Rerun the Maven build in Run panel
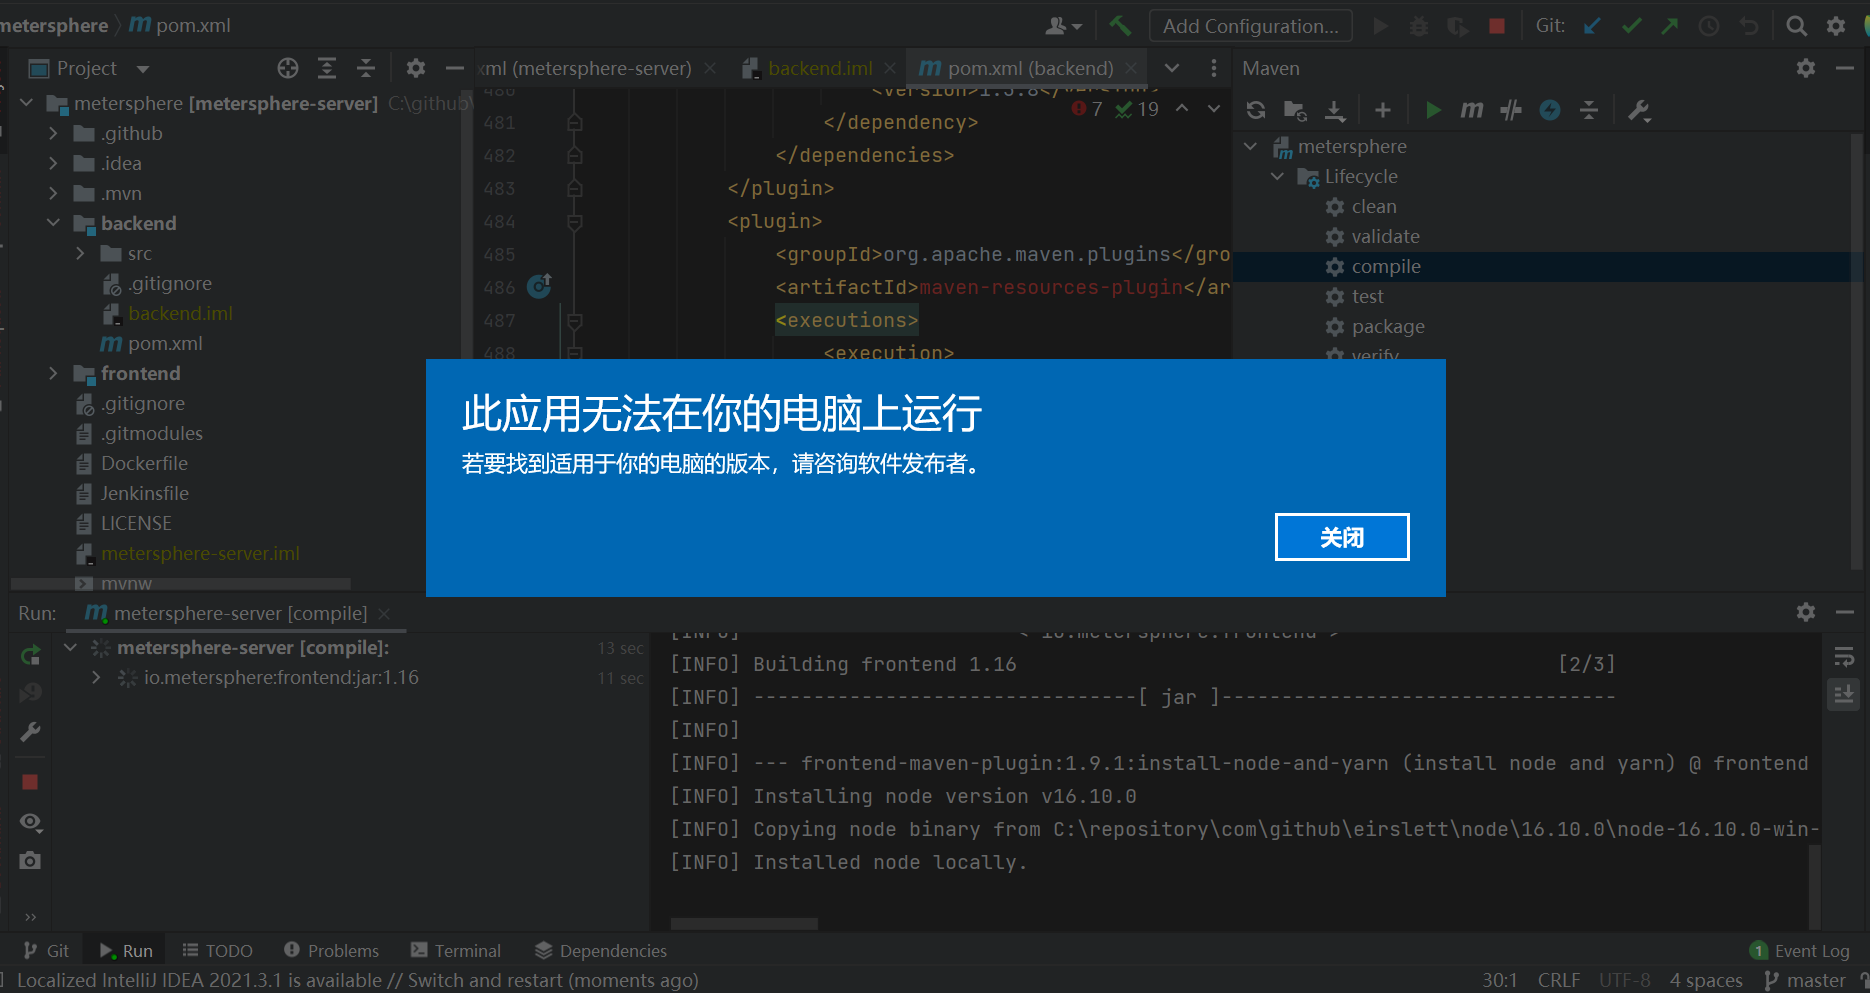1870x993 pixels. pos(31,655)
